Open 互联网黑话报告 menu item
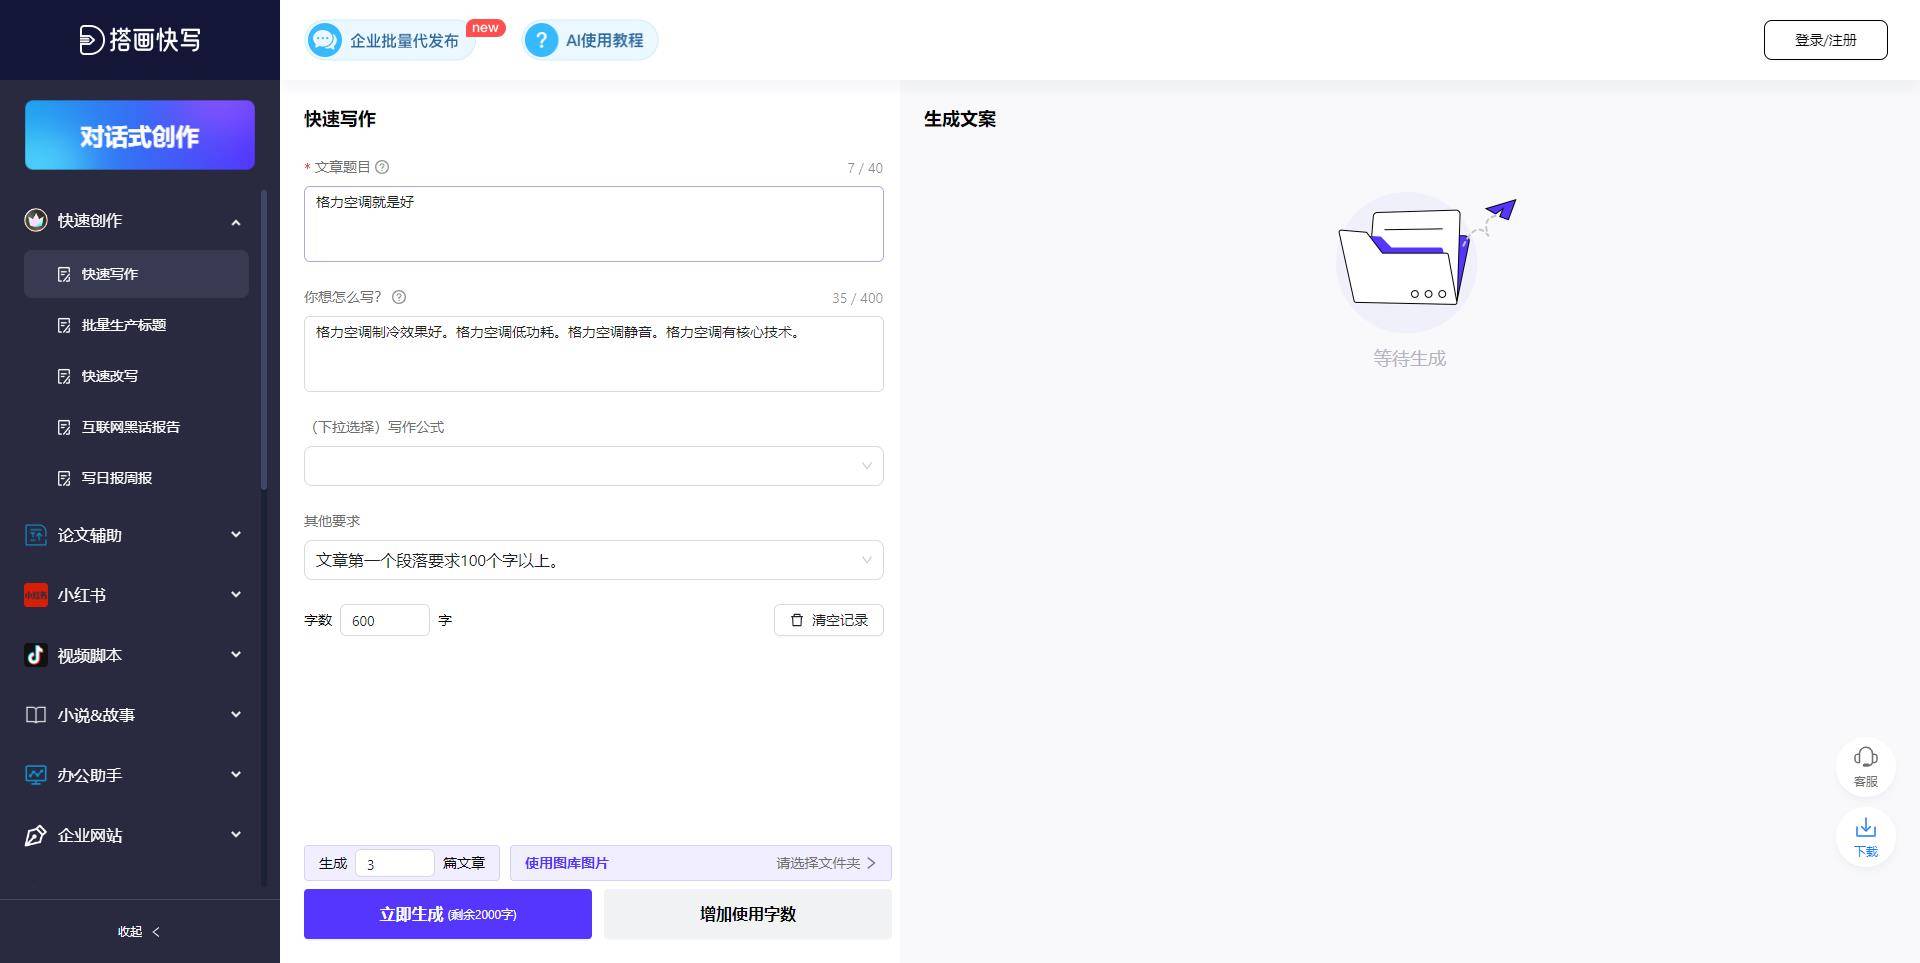 [130, 427]
